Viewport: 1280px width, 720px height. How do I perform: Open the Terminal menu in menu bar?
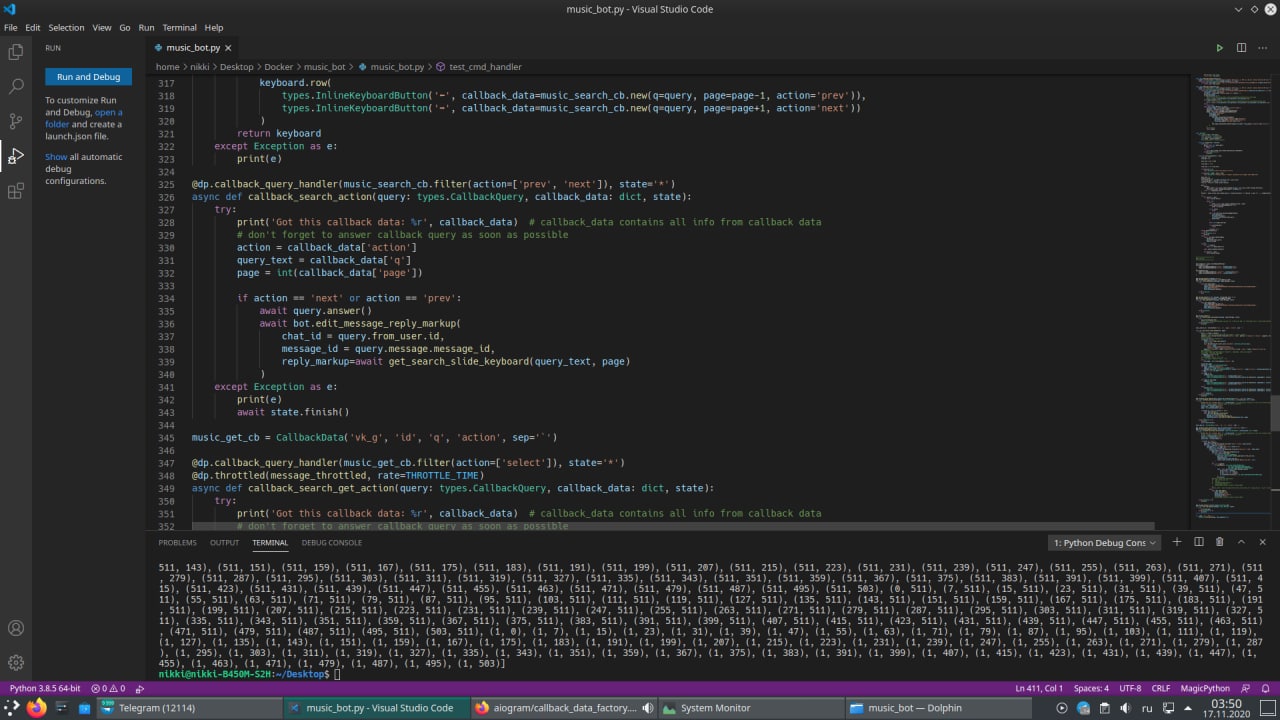[x=180, y=27]
